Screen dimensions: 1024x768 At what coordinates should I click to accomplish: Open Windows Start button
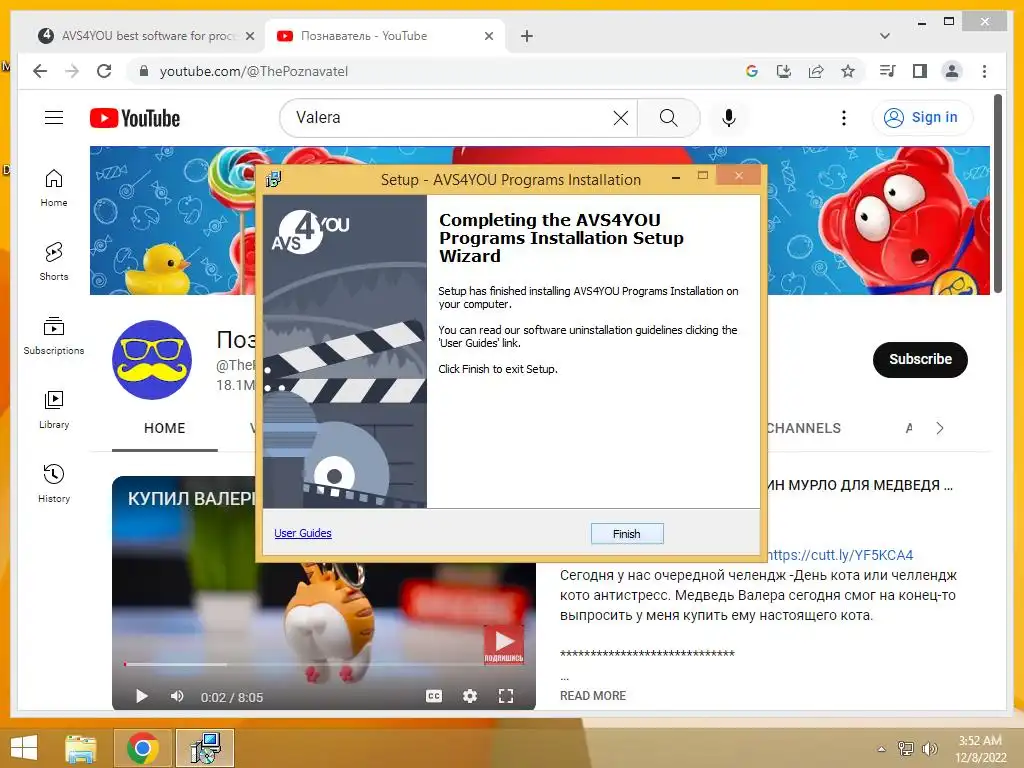(24, 748)
